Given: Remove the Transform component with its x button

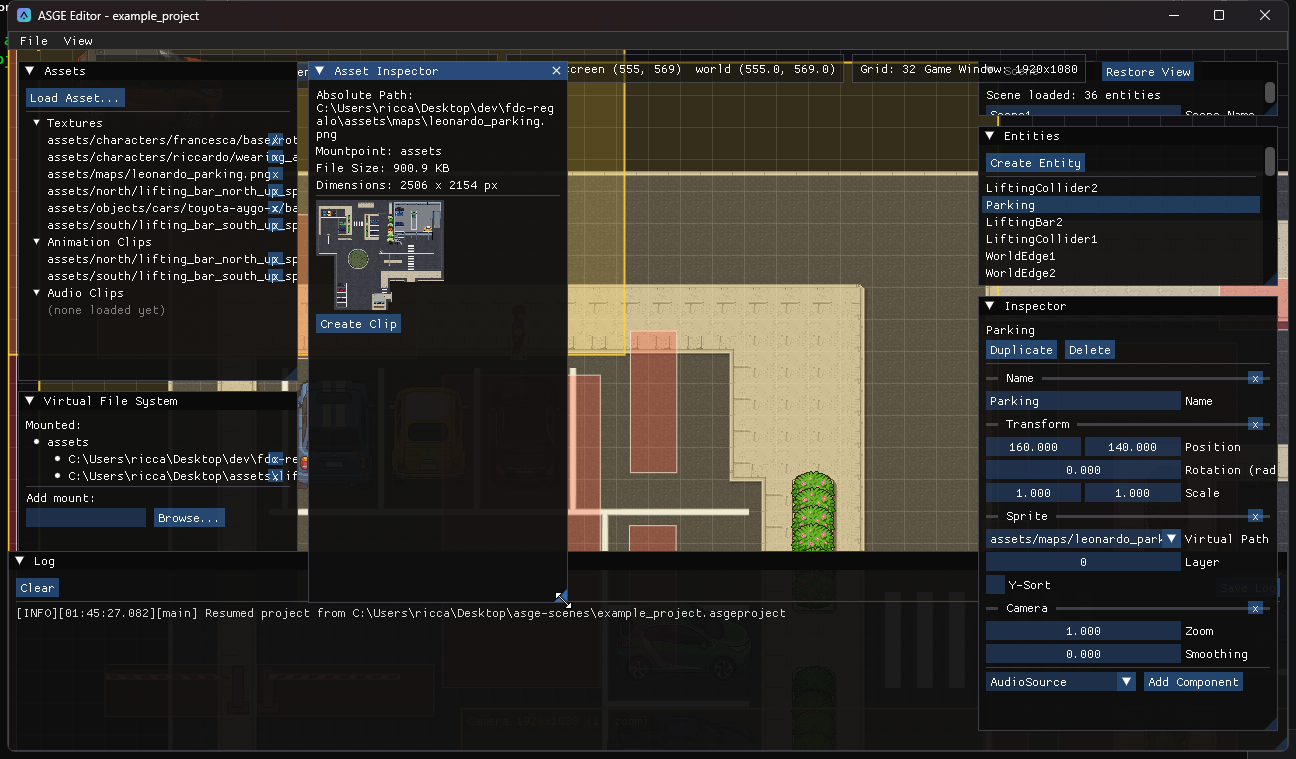Looking at the screenshot, I should click(1255, 424).
